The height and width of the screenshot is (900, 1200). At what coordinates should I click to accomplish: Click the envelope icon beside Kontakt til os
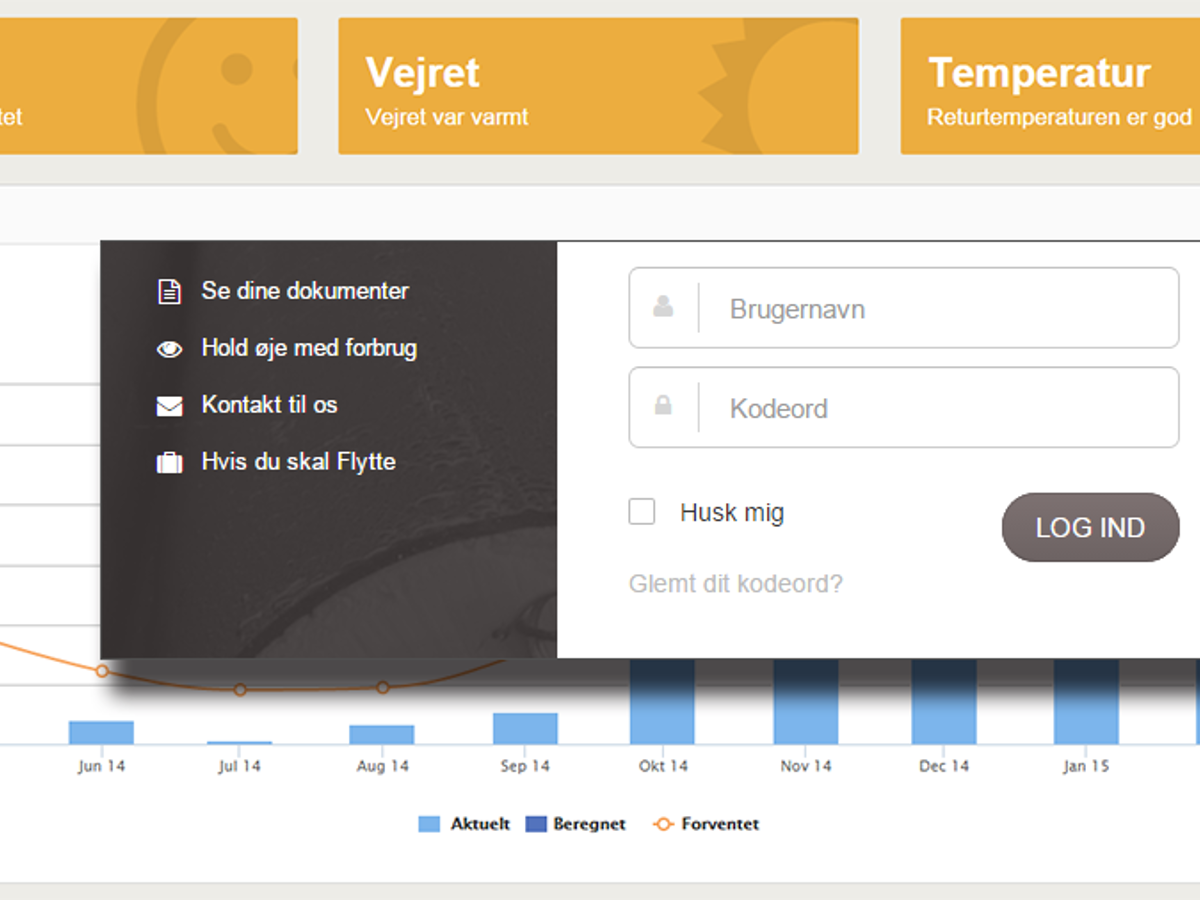tap(170, 406)
